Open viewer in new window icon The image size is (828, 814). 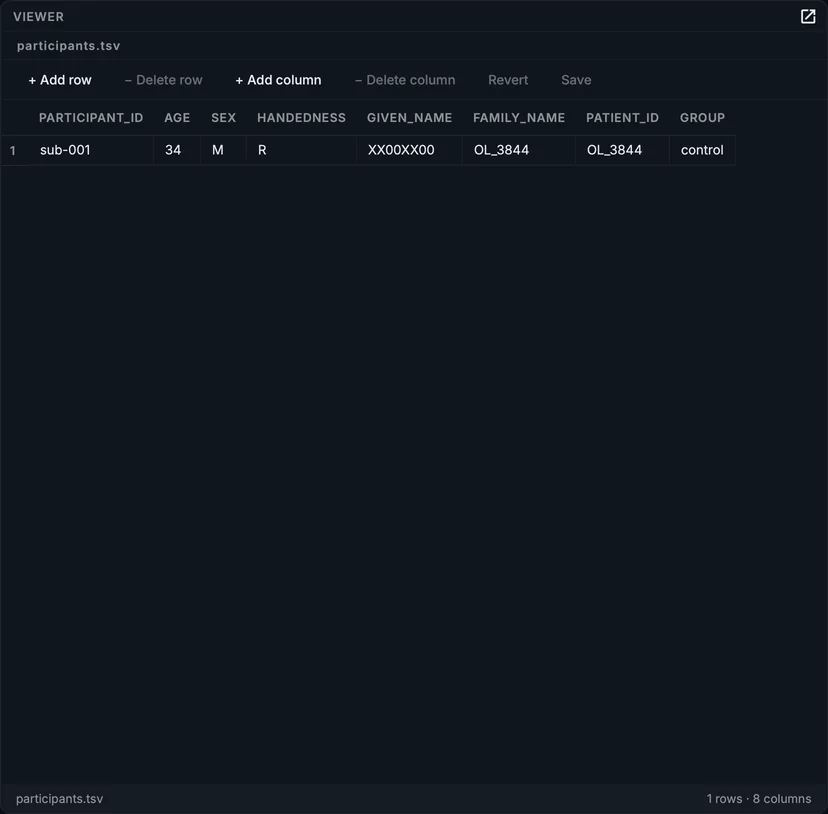[x=807, y=16]
